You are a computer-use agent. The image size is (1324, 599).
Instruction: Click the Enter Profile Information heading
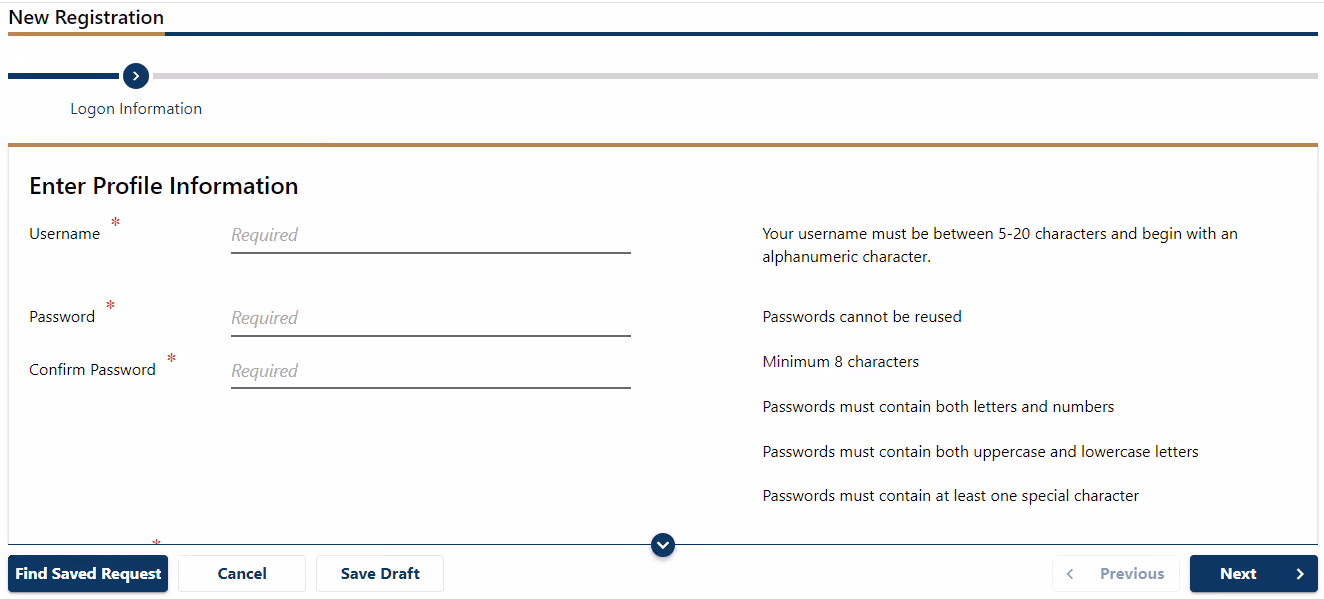(x=164, y=186)
